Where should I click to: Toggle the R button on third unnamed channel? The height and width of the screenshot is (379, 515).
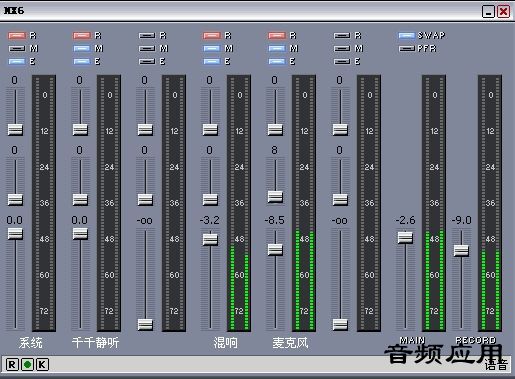pos(147,36)
